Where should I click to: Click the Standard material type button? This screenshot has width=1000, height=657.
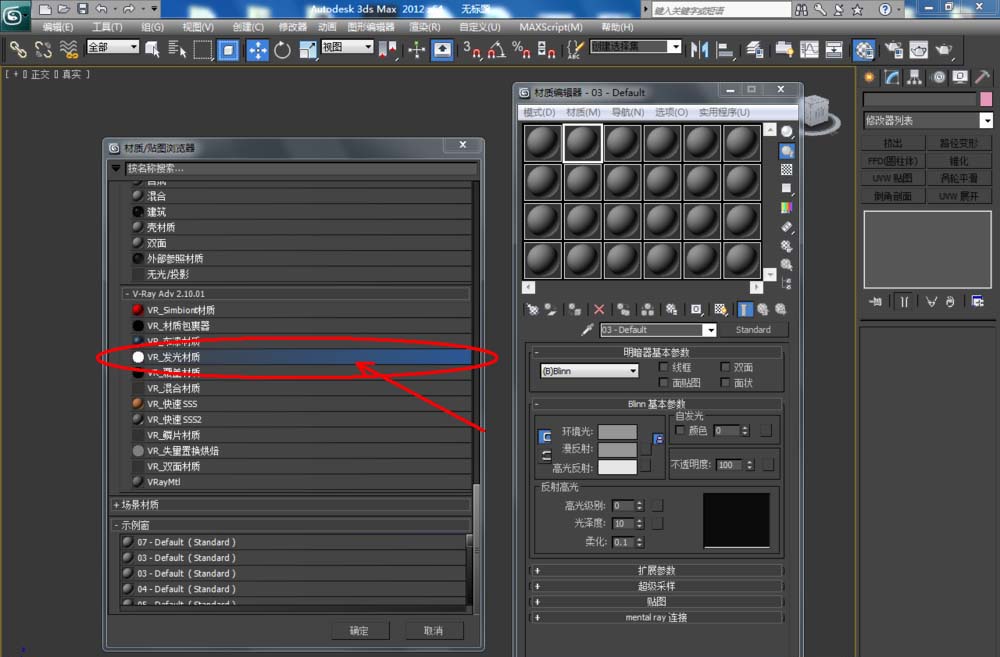[x=753, y=330]
